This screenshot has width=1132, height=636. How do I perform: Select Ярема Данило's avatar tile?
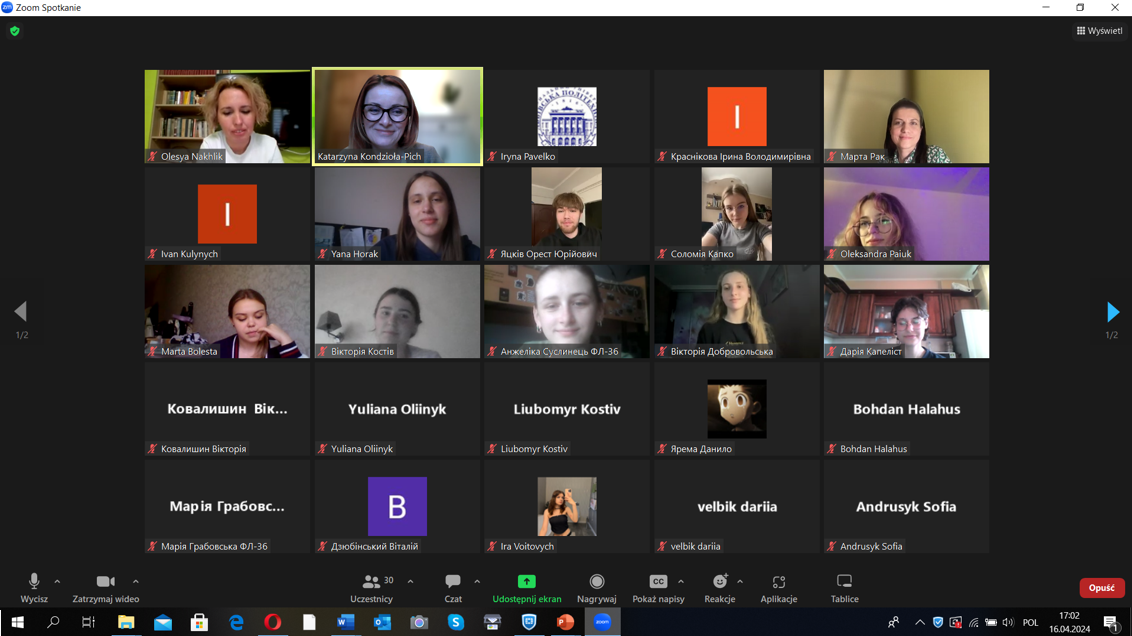[x=736, y=409]
